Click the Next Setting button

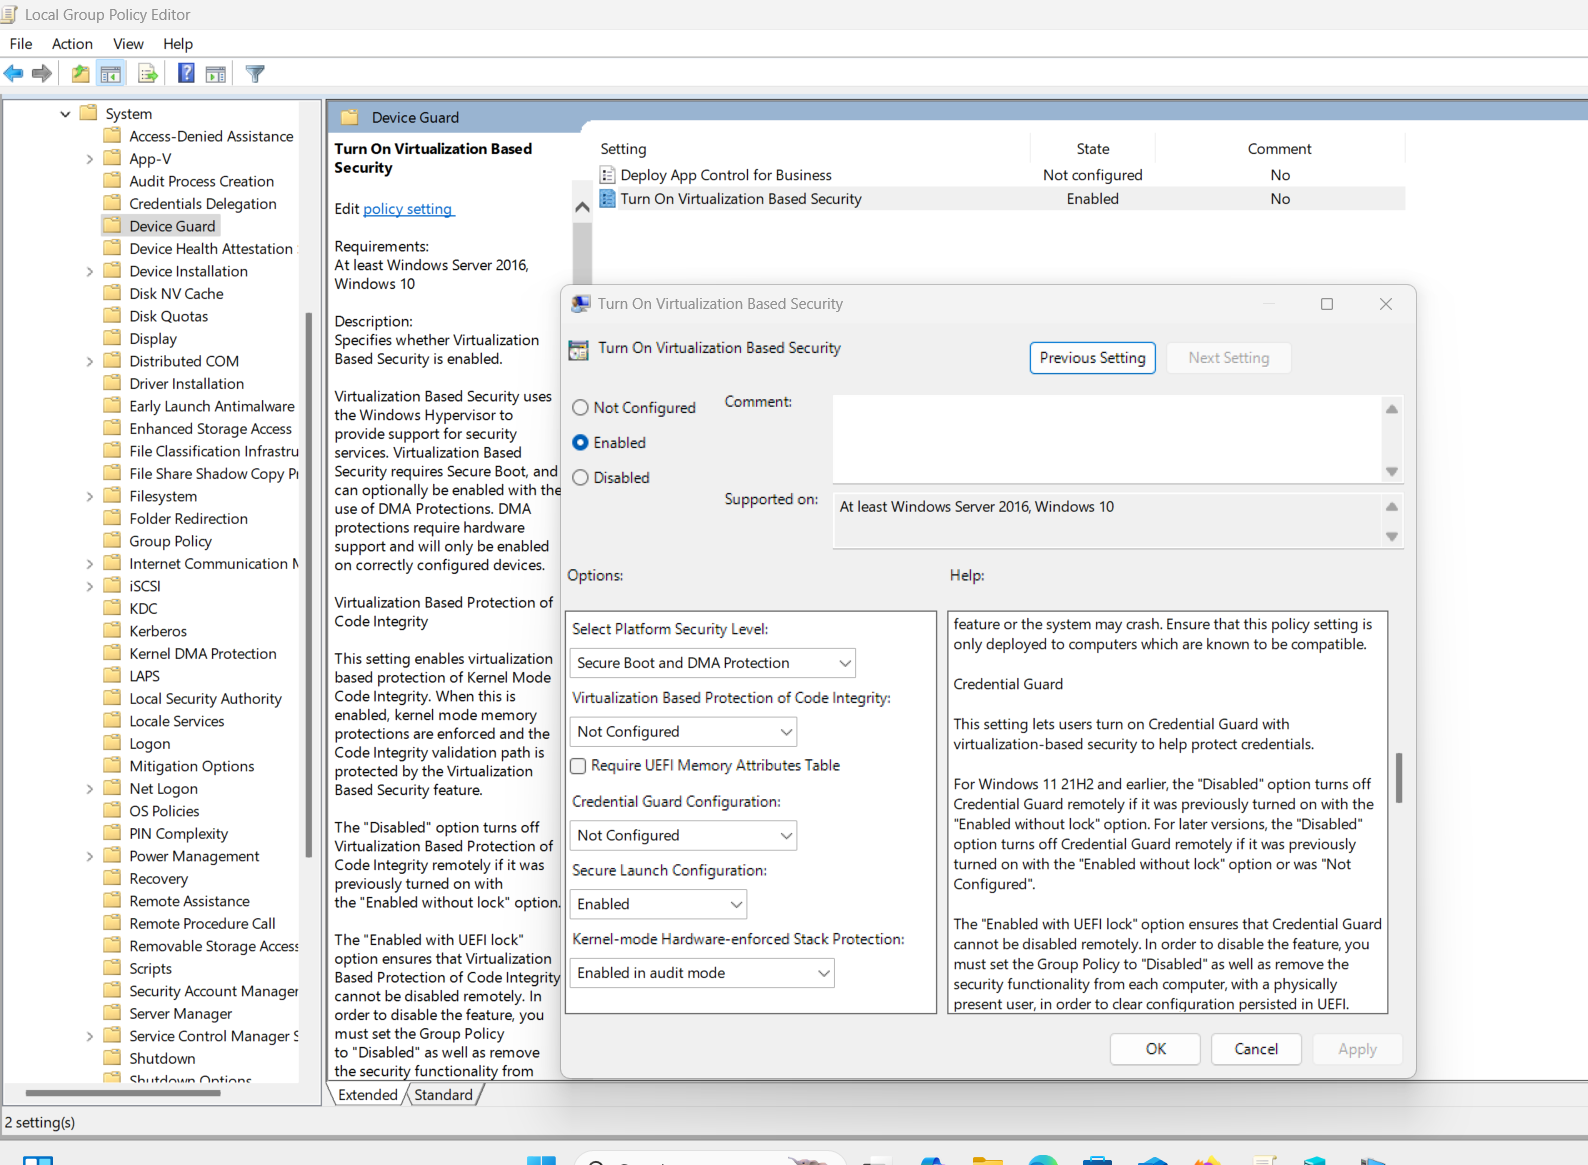click(1228, 358)
